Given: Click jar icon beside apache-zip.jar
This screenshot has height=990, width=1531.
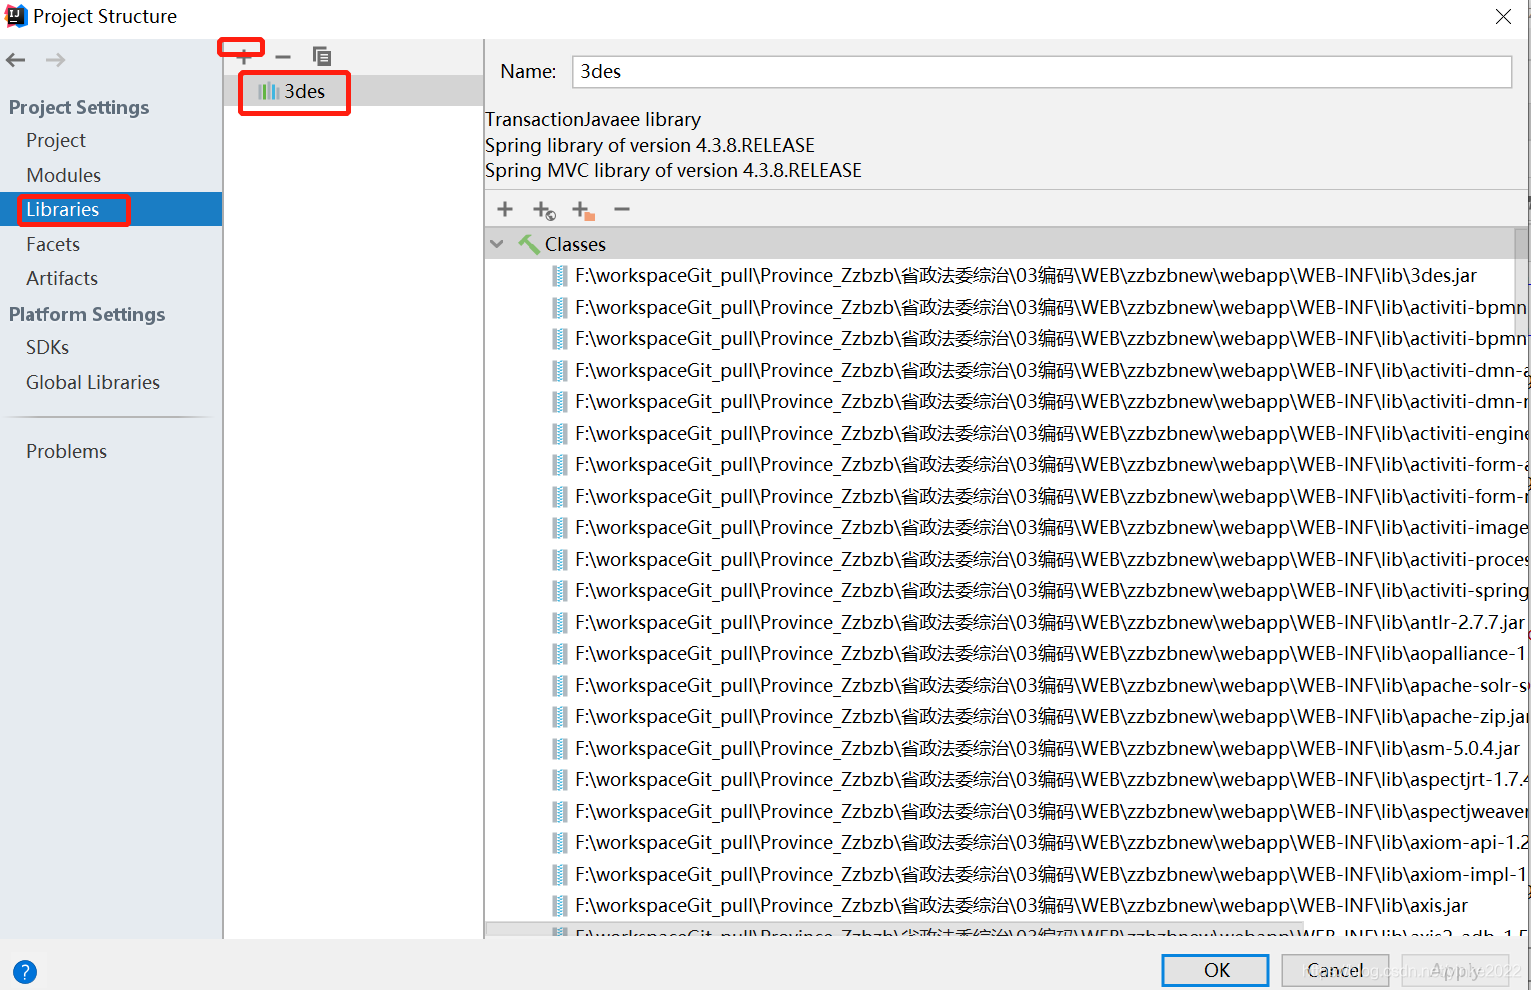Looking at the screenshot, I should click(x=560, y=717).
